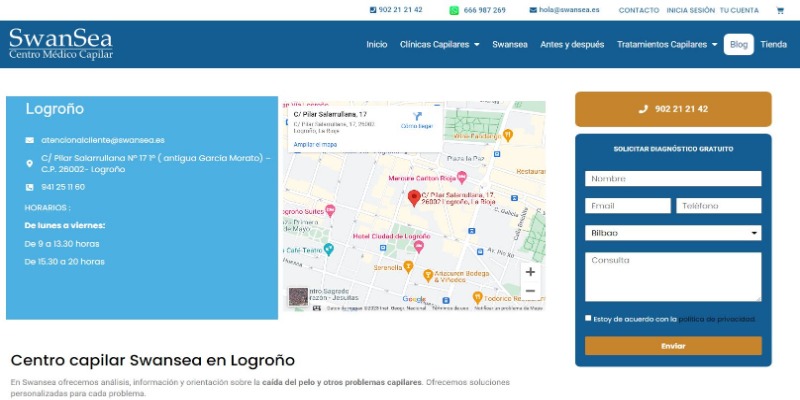Zoom in on the map with plus button
The image size is (800, 400).
click(x=530, y=272)
